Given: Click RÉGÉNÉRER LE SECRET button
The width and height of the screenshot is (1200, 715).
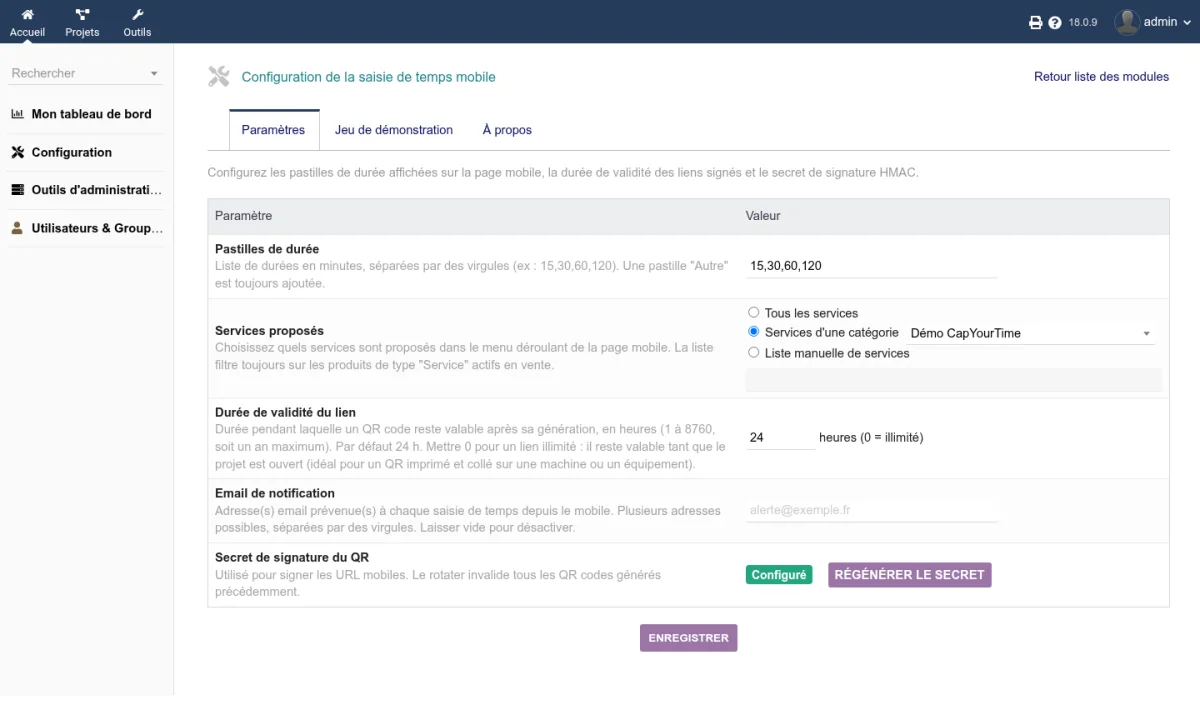Looking at the screenshot, I should 910,575.
